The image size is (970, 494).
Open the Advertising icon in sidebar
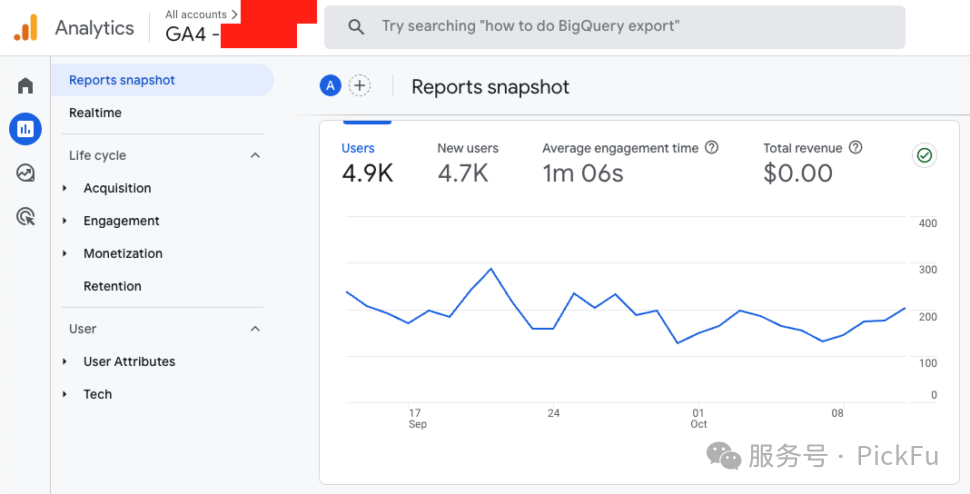[x=25, y=216]
